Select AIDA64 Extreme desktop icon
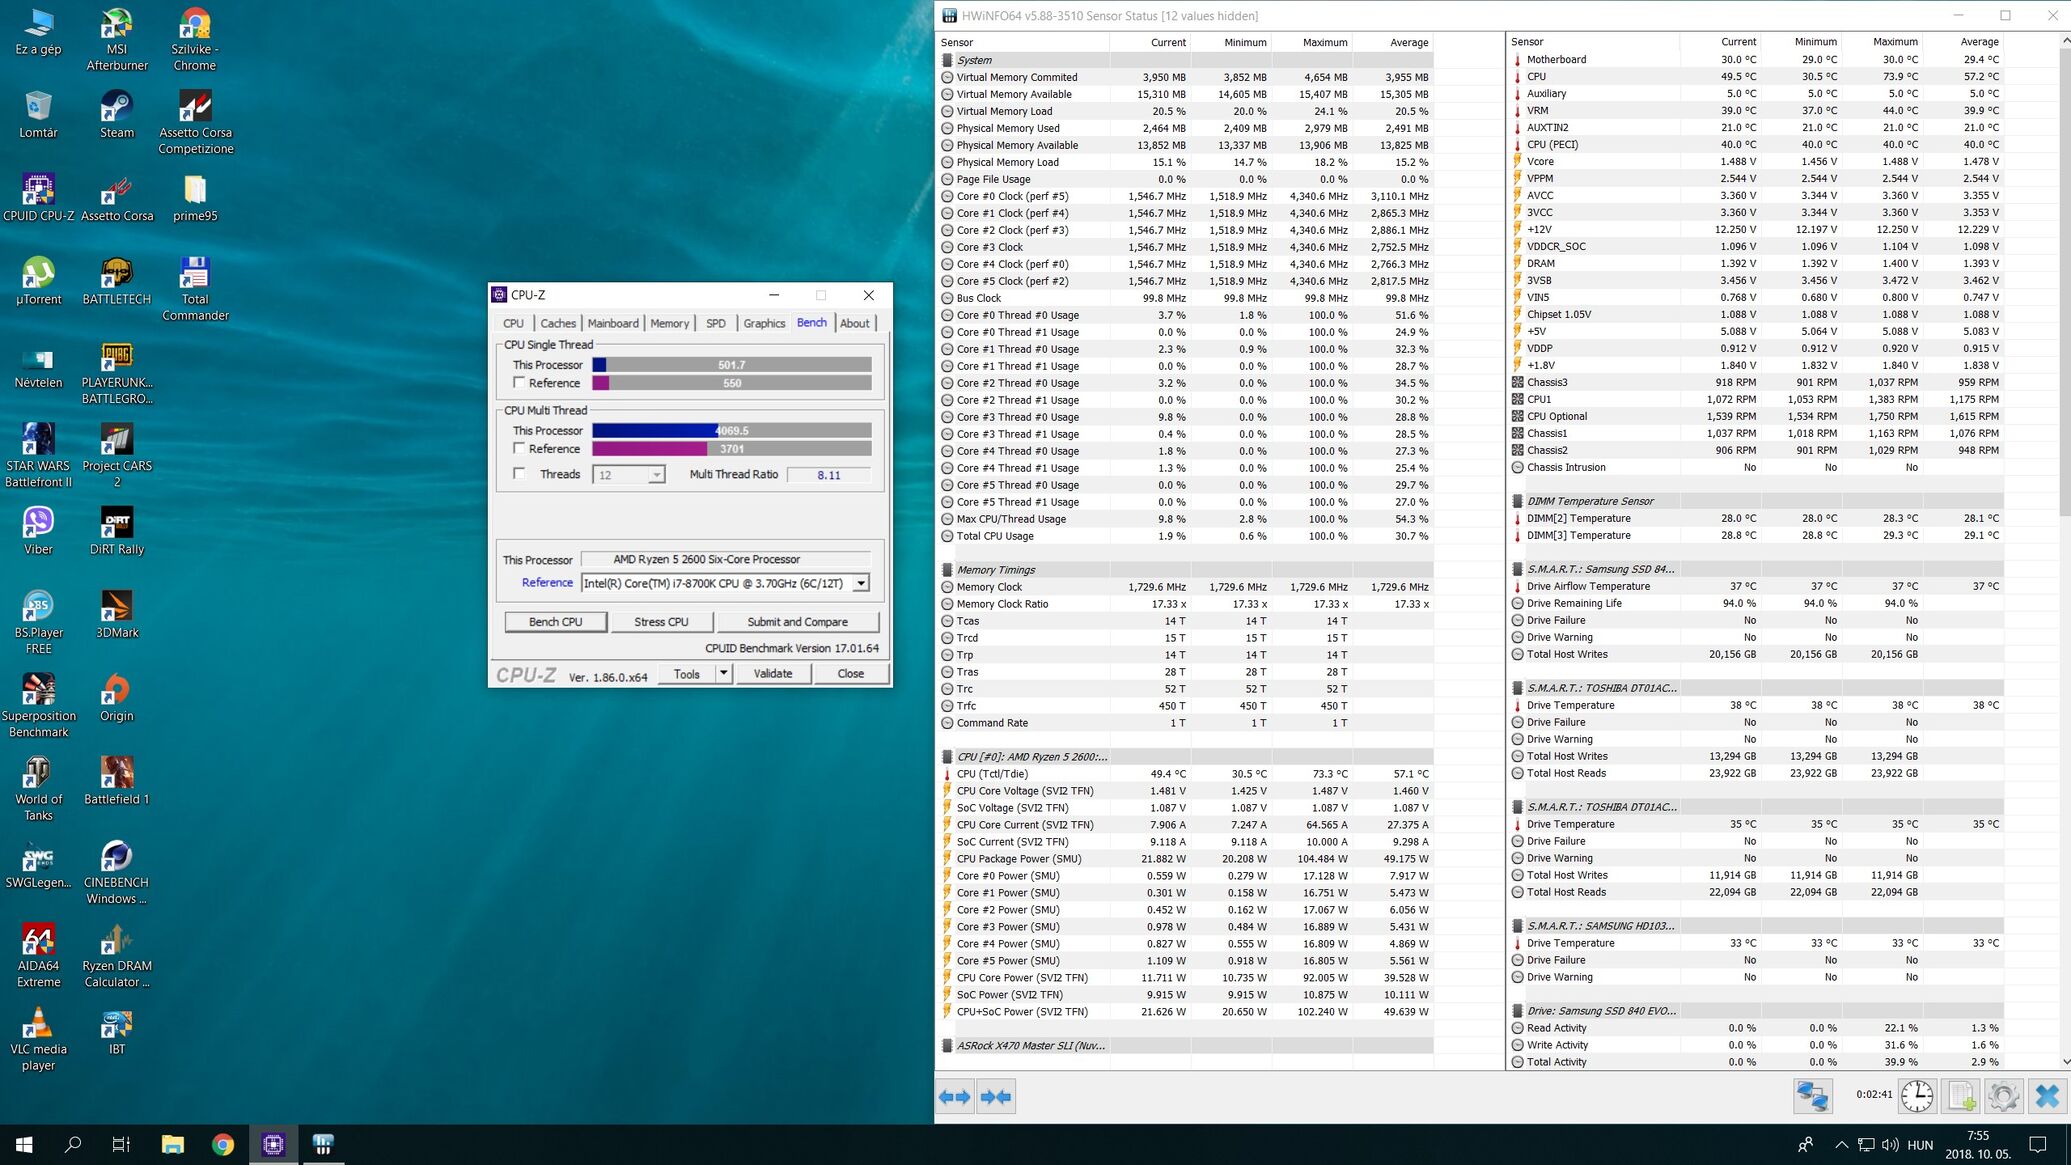This screenshot has height=1165, width=2071. coord(38,955)
